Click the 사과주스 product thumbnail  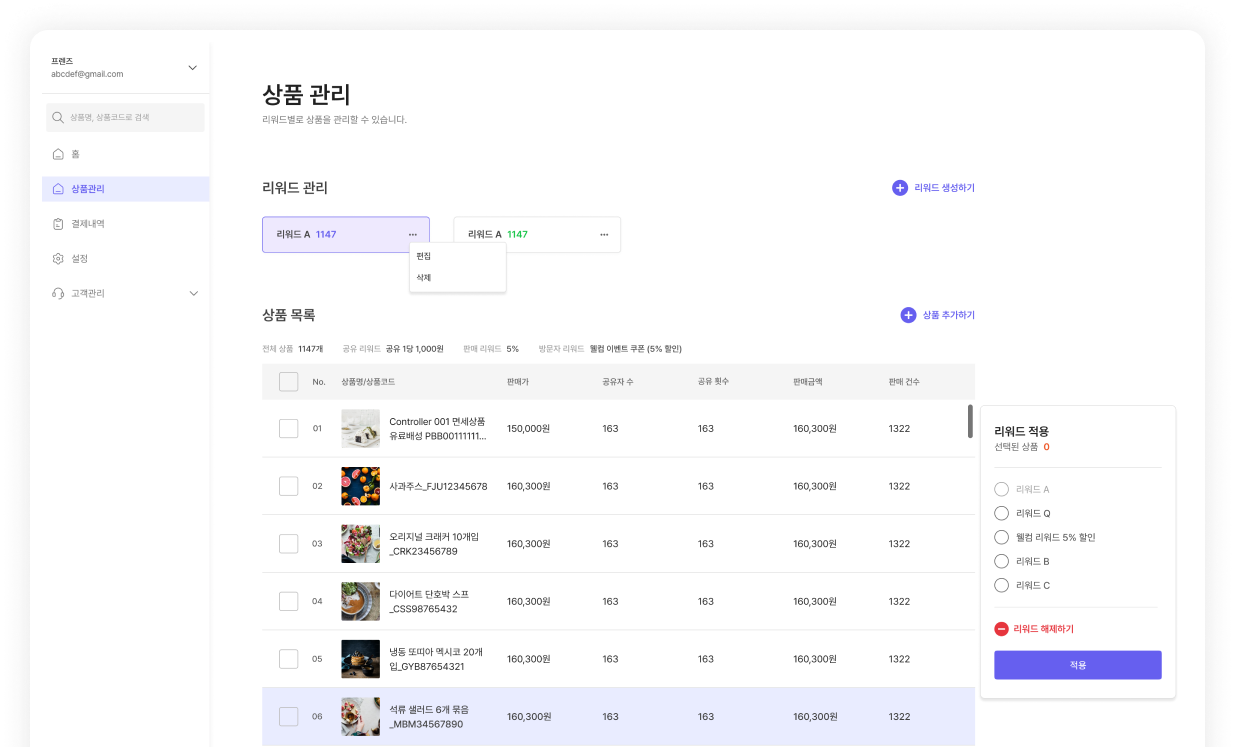(x=360, y=486)
